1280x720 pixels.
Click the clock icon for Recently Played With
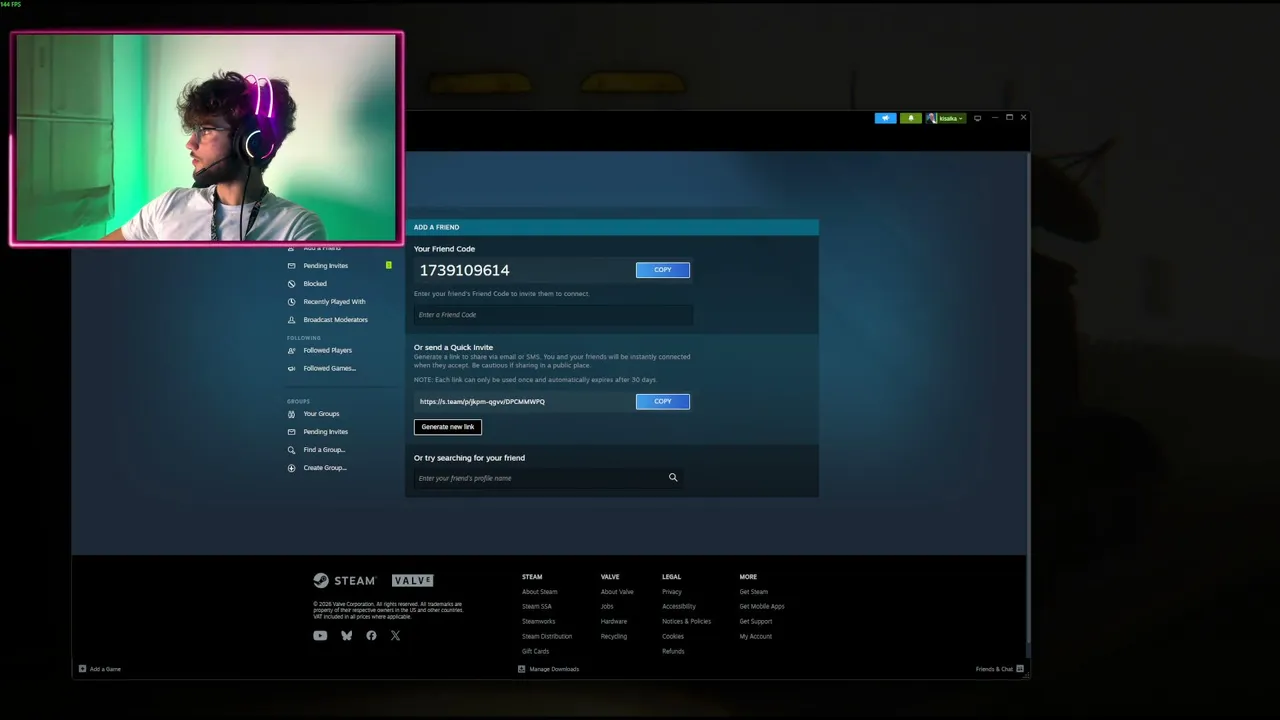pos(292,302)
